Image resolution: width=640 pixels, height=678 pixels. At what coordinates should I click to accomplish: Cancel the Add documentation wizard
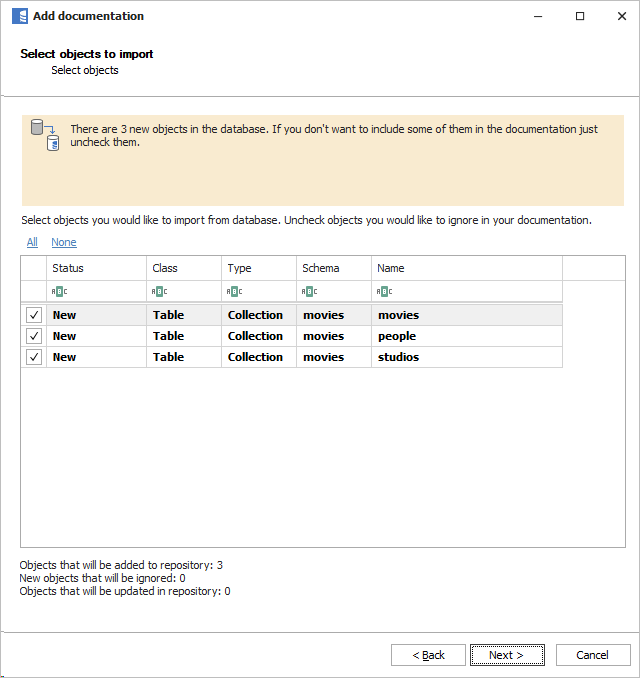tap(592, 655)
